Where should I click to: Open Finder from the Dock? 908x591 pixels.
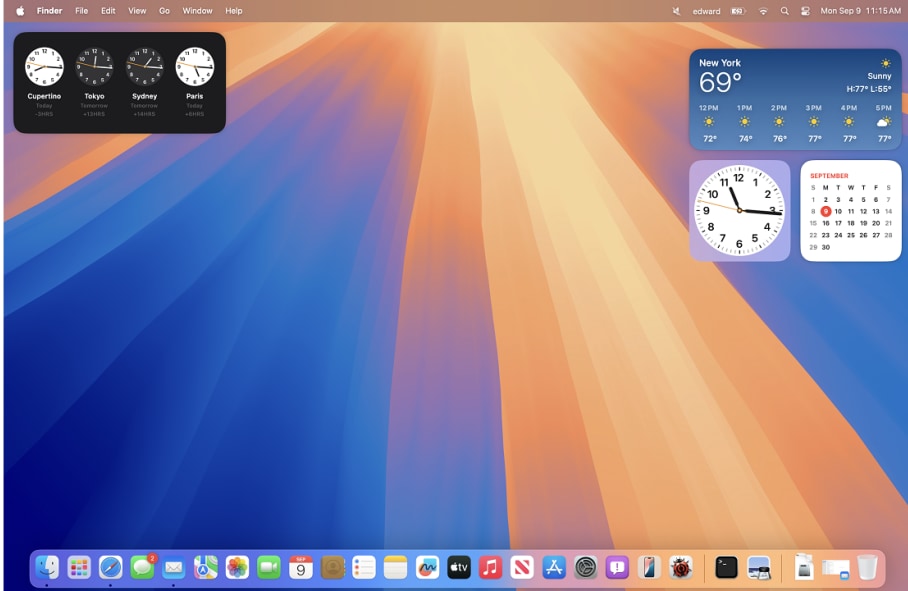tap(47, 567)
